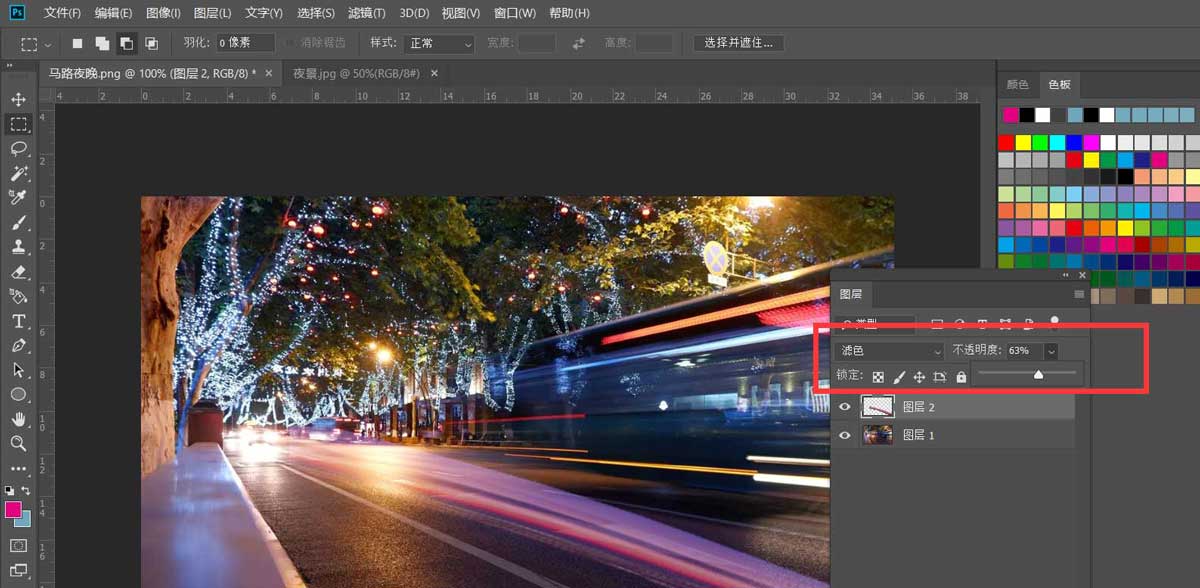Open the 滤镜(T) menu
The image size is (1200, 588).
[x=367, y=13]
